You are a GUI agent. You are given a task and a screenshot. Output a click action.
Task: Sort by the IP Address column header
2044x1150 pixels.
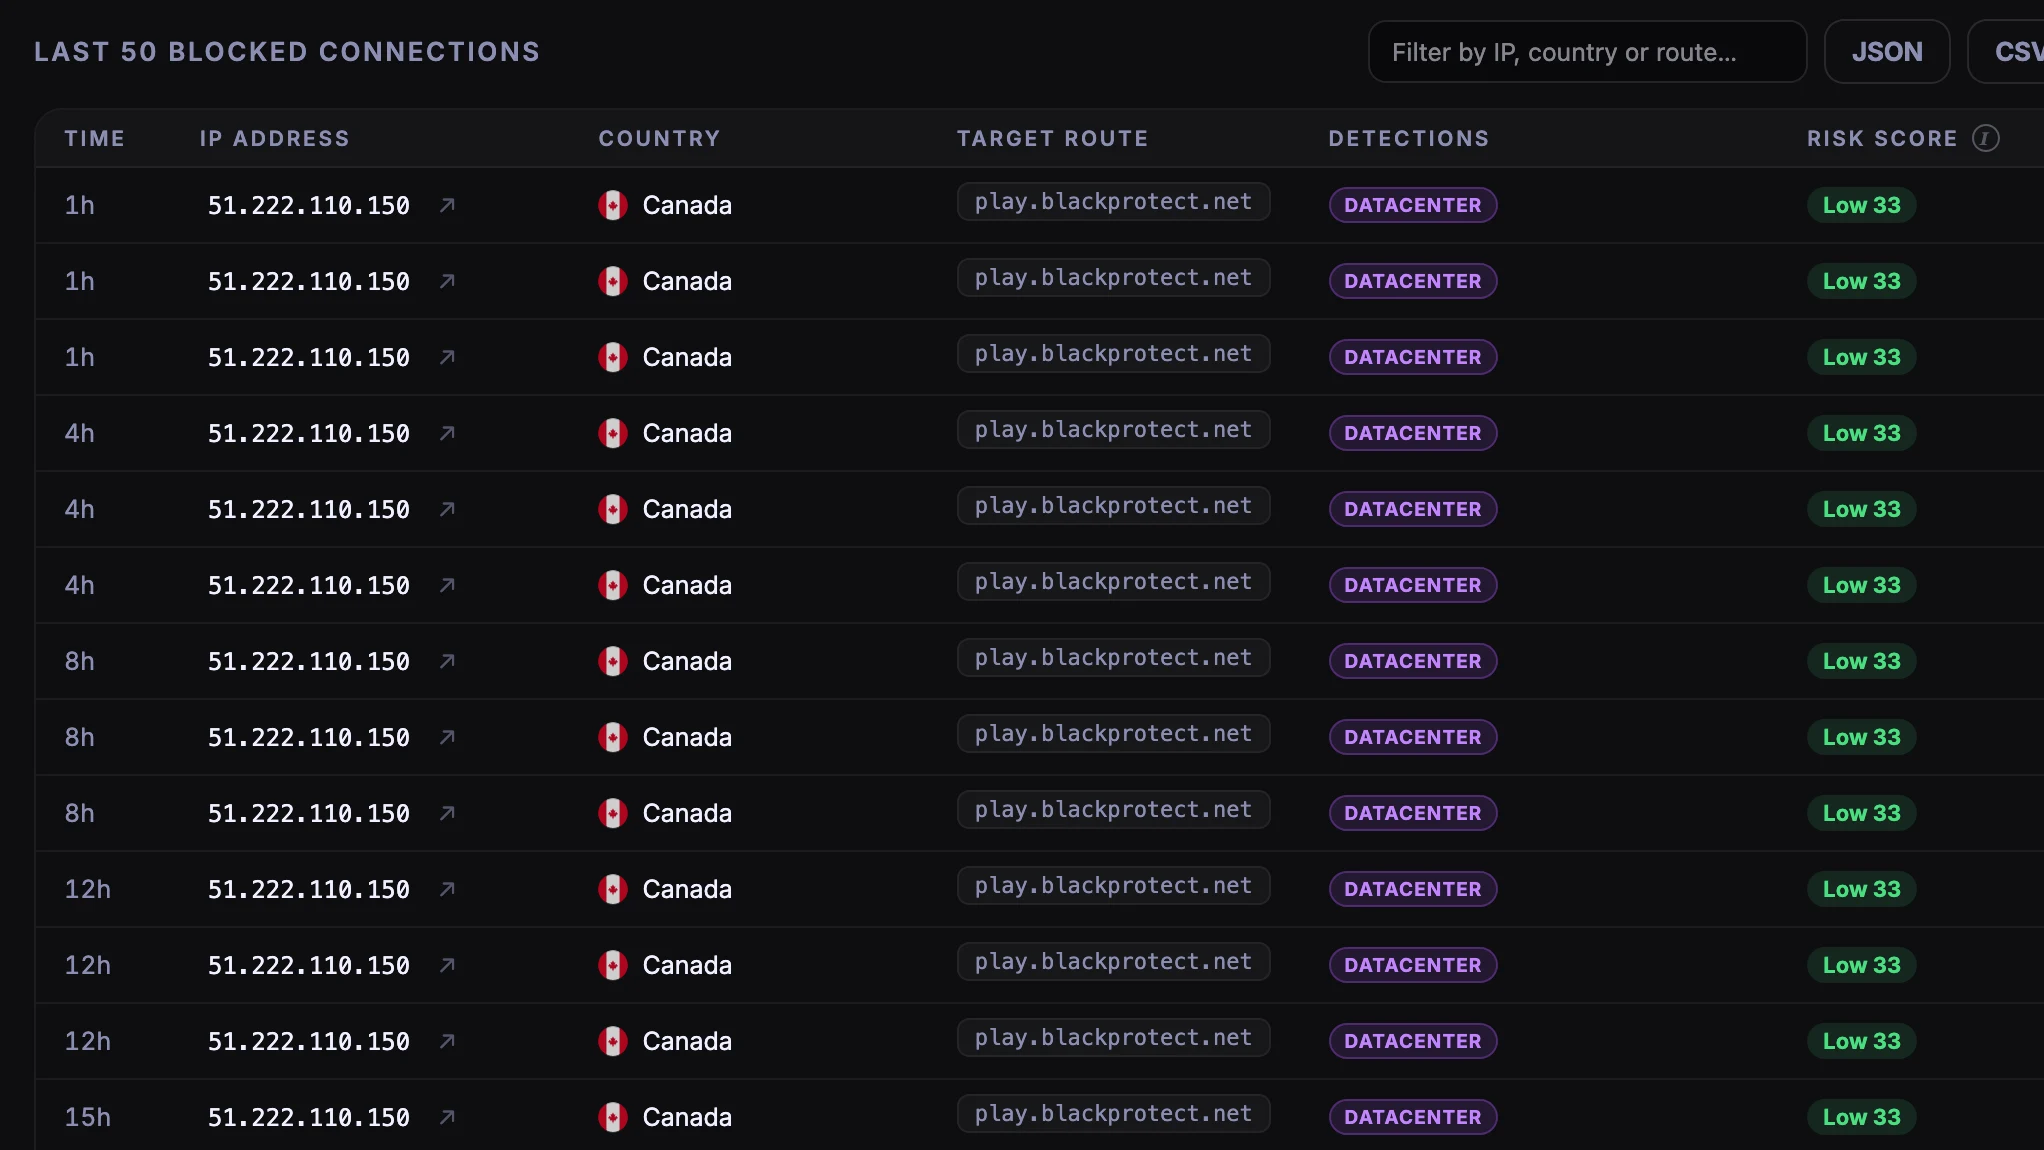(x=275, y=138)
